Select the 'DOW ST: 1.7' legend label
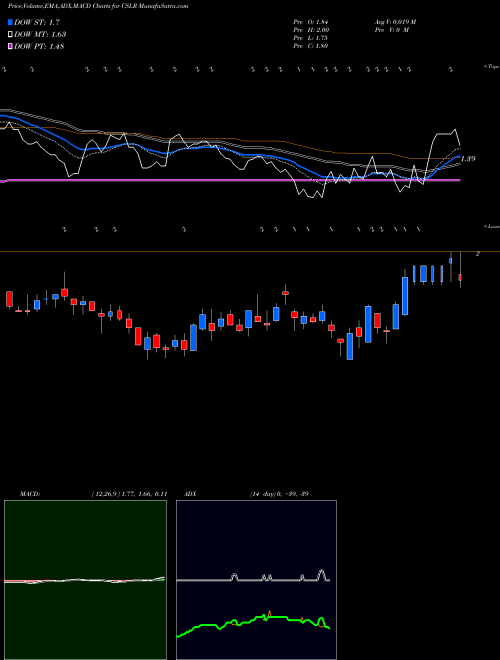The image size is (500, 660). click(37, 22)
